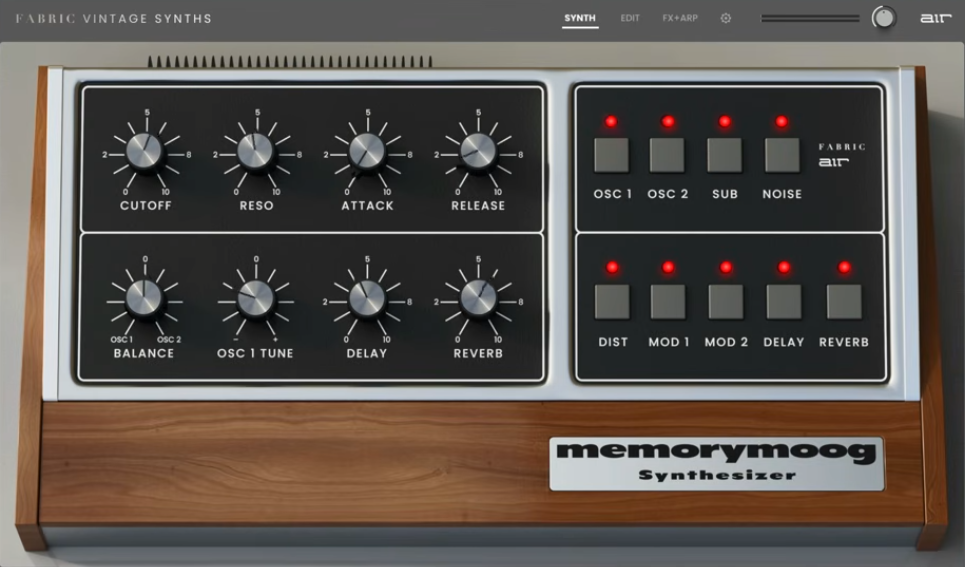Viewport: 965px width, 567px height.
Task: Toggle the MOD 2 effect button
Action: click(x=726, y=302)
